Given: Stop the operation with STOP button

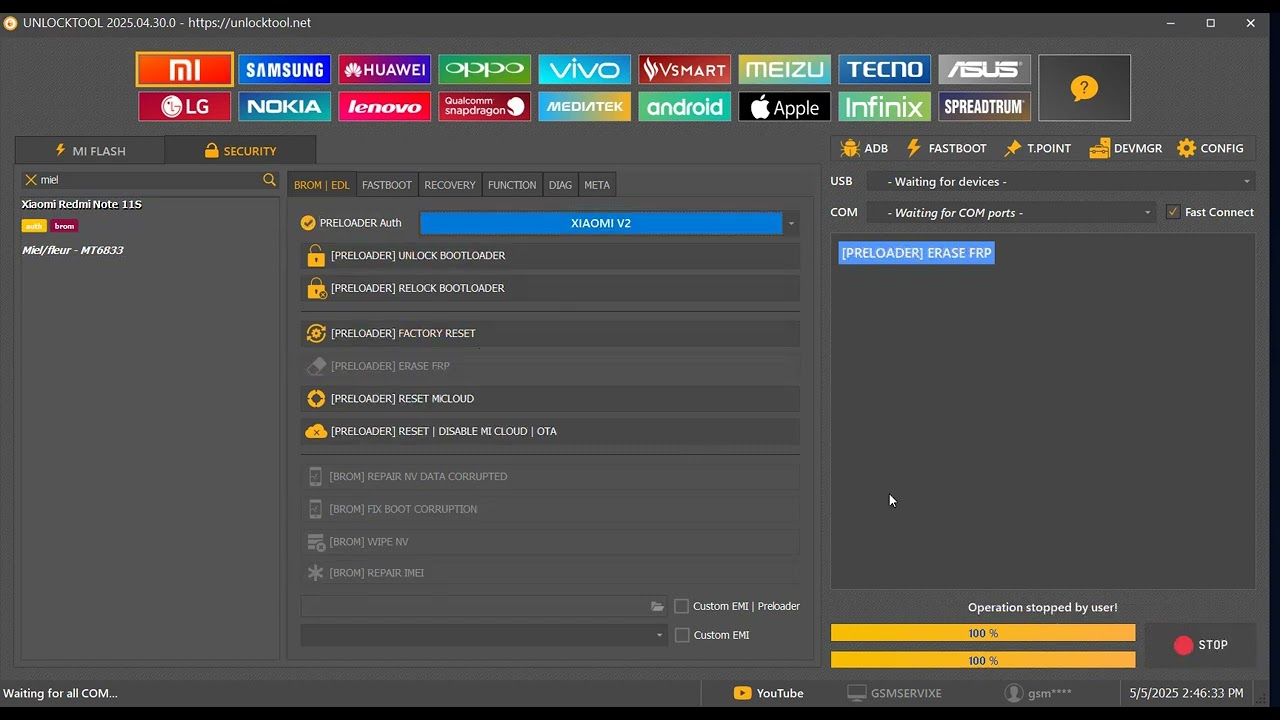Looking at the screenshot, I should (1200, 645).
